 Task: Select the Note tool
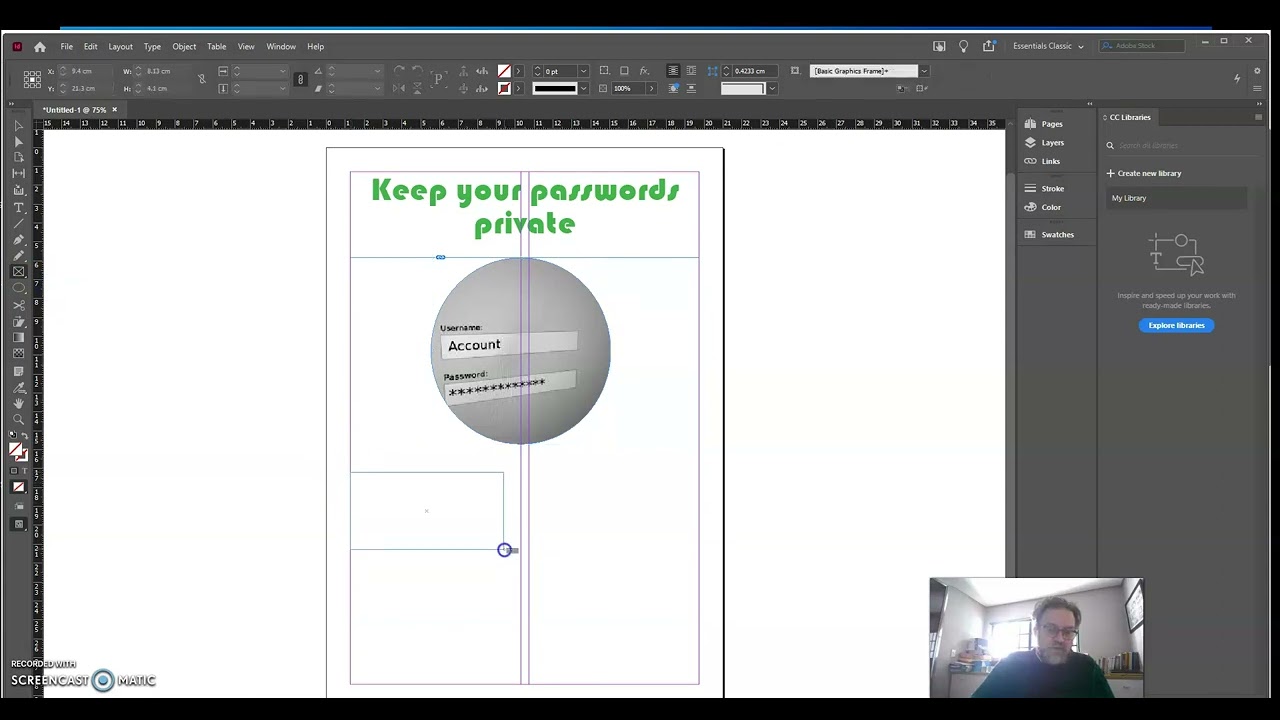point(18,371)
